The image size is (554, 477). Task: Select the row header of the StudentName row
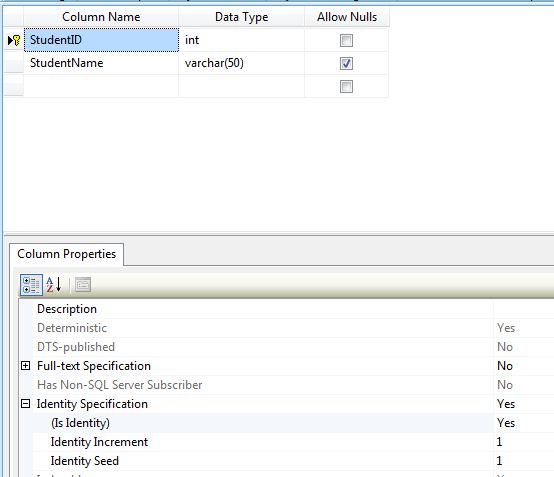pos(14,63)
